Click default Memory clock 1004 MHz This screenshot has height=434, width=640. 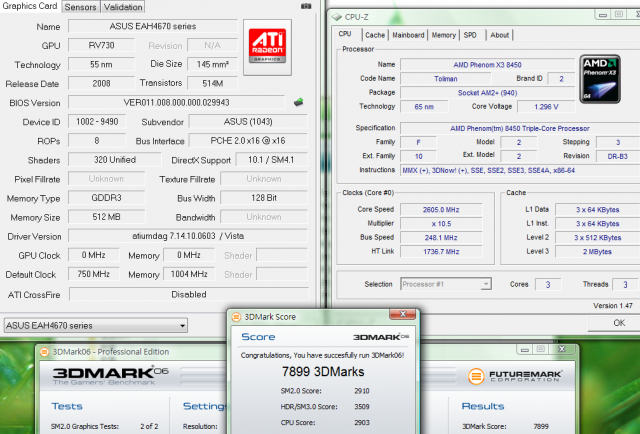(189, 274)
